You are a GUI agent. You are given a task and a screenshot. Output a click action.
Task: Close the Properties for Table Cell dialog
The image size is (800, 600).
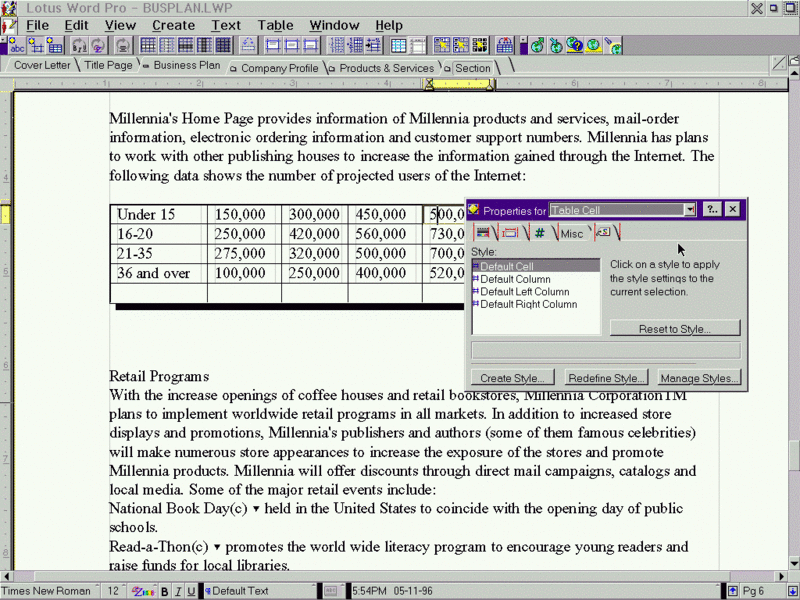tap(733, 210)
